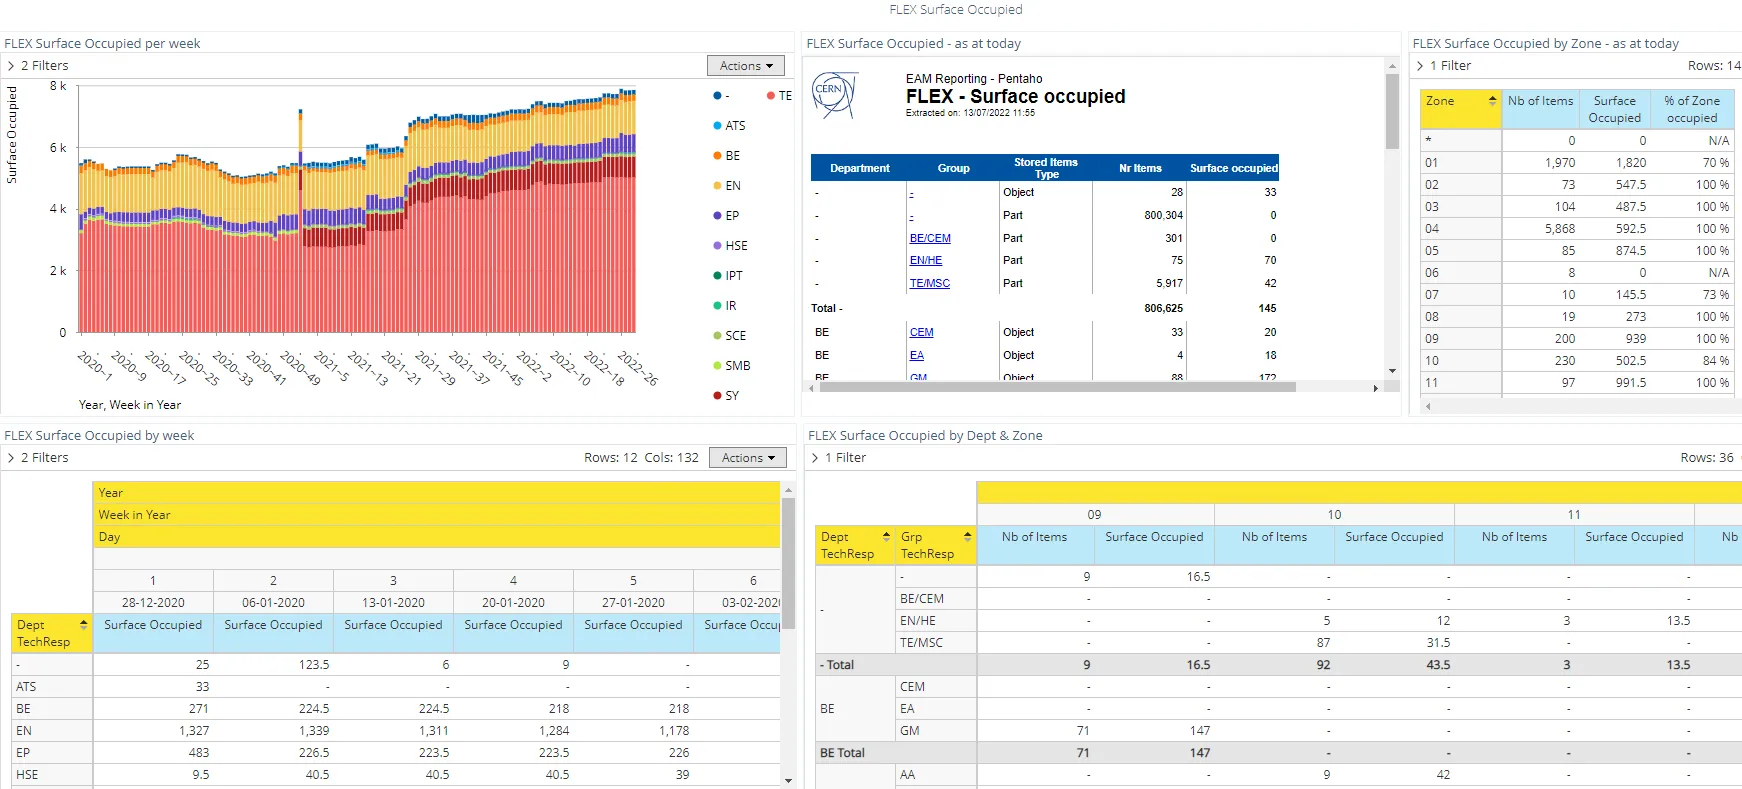Toggle the EP series in the chart legend

726,216
